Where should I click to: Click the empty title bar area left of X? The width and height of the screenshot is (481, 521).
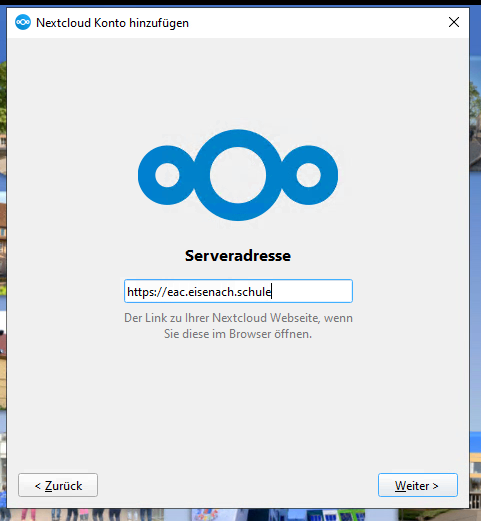tap(317, 22)
